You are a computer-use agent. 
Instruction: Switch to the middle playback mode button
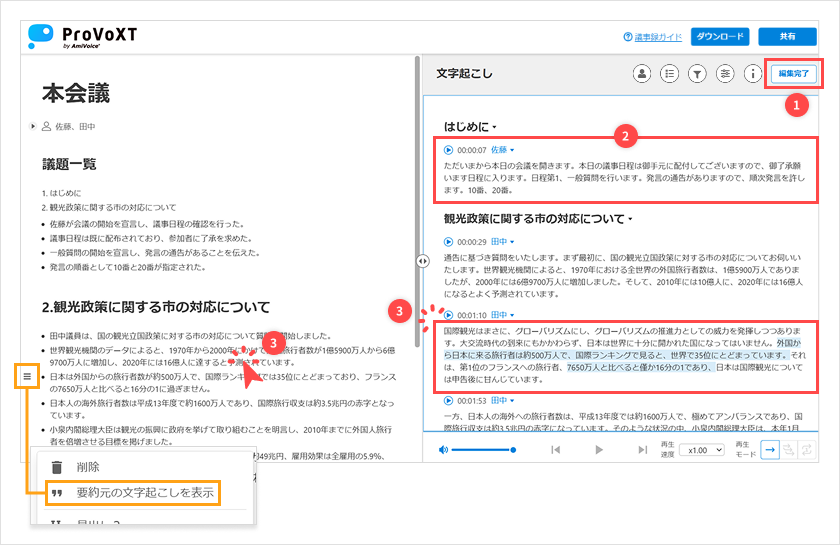(790, 450)
